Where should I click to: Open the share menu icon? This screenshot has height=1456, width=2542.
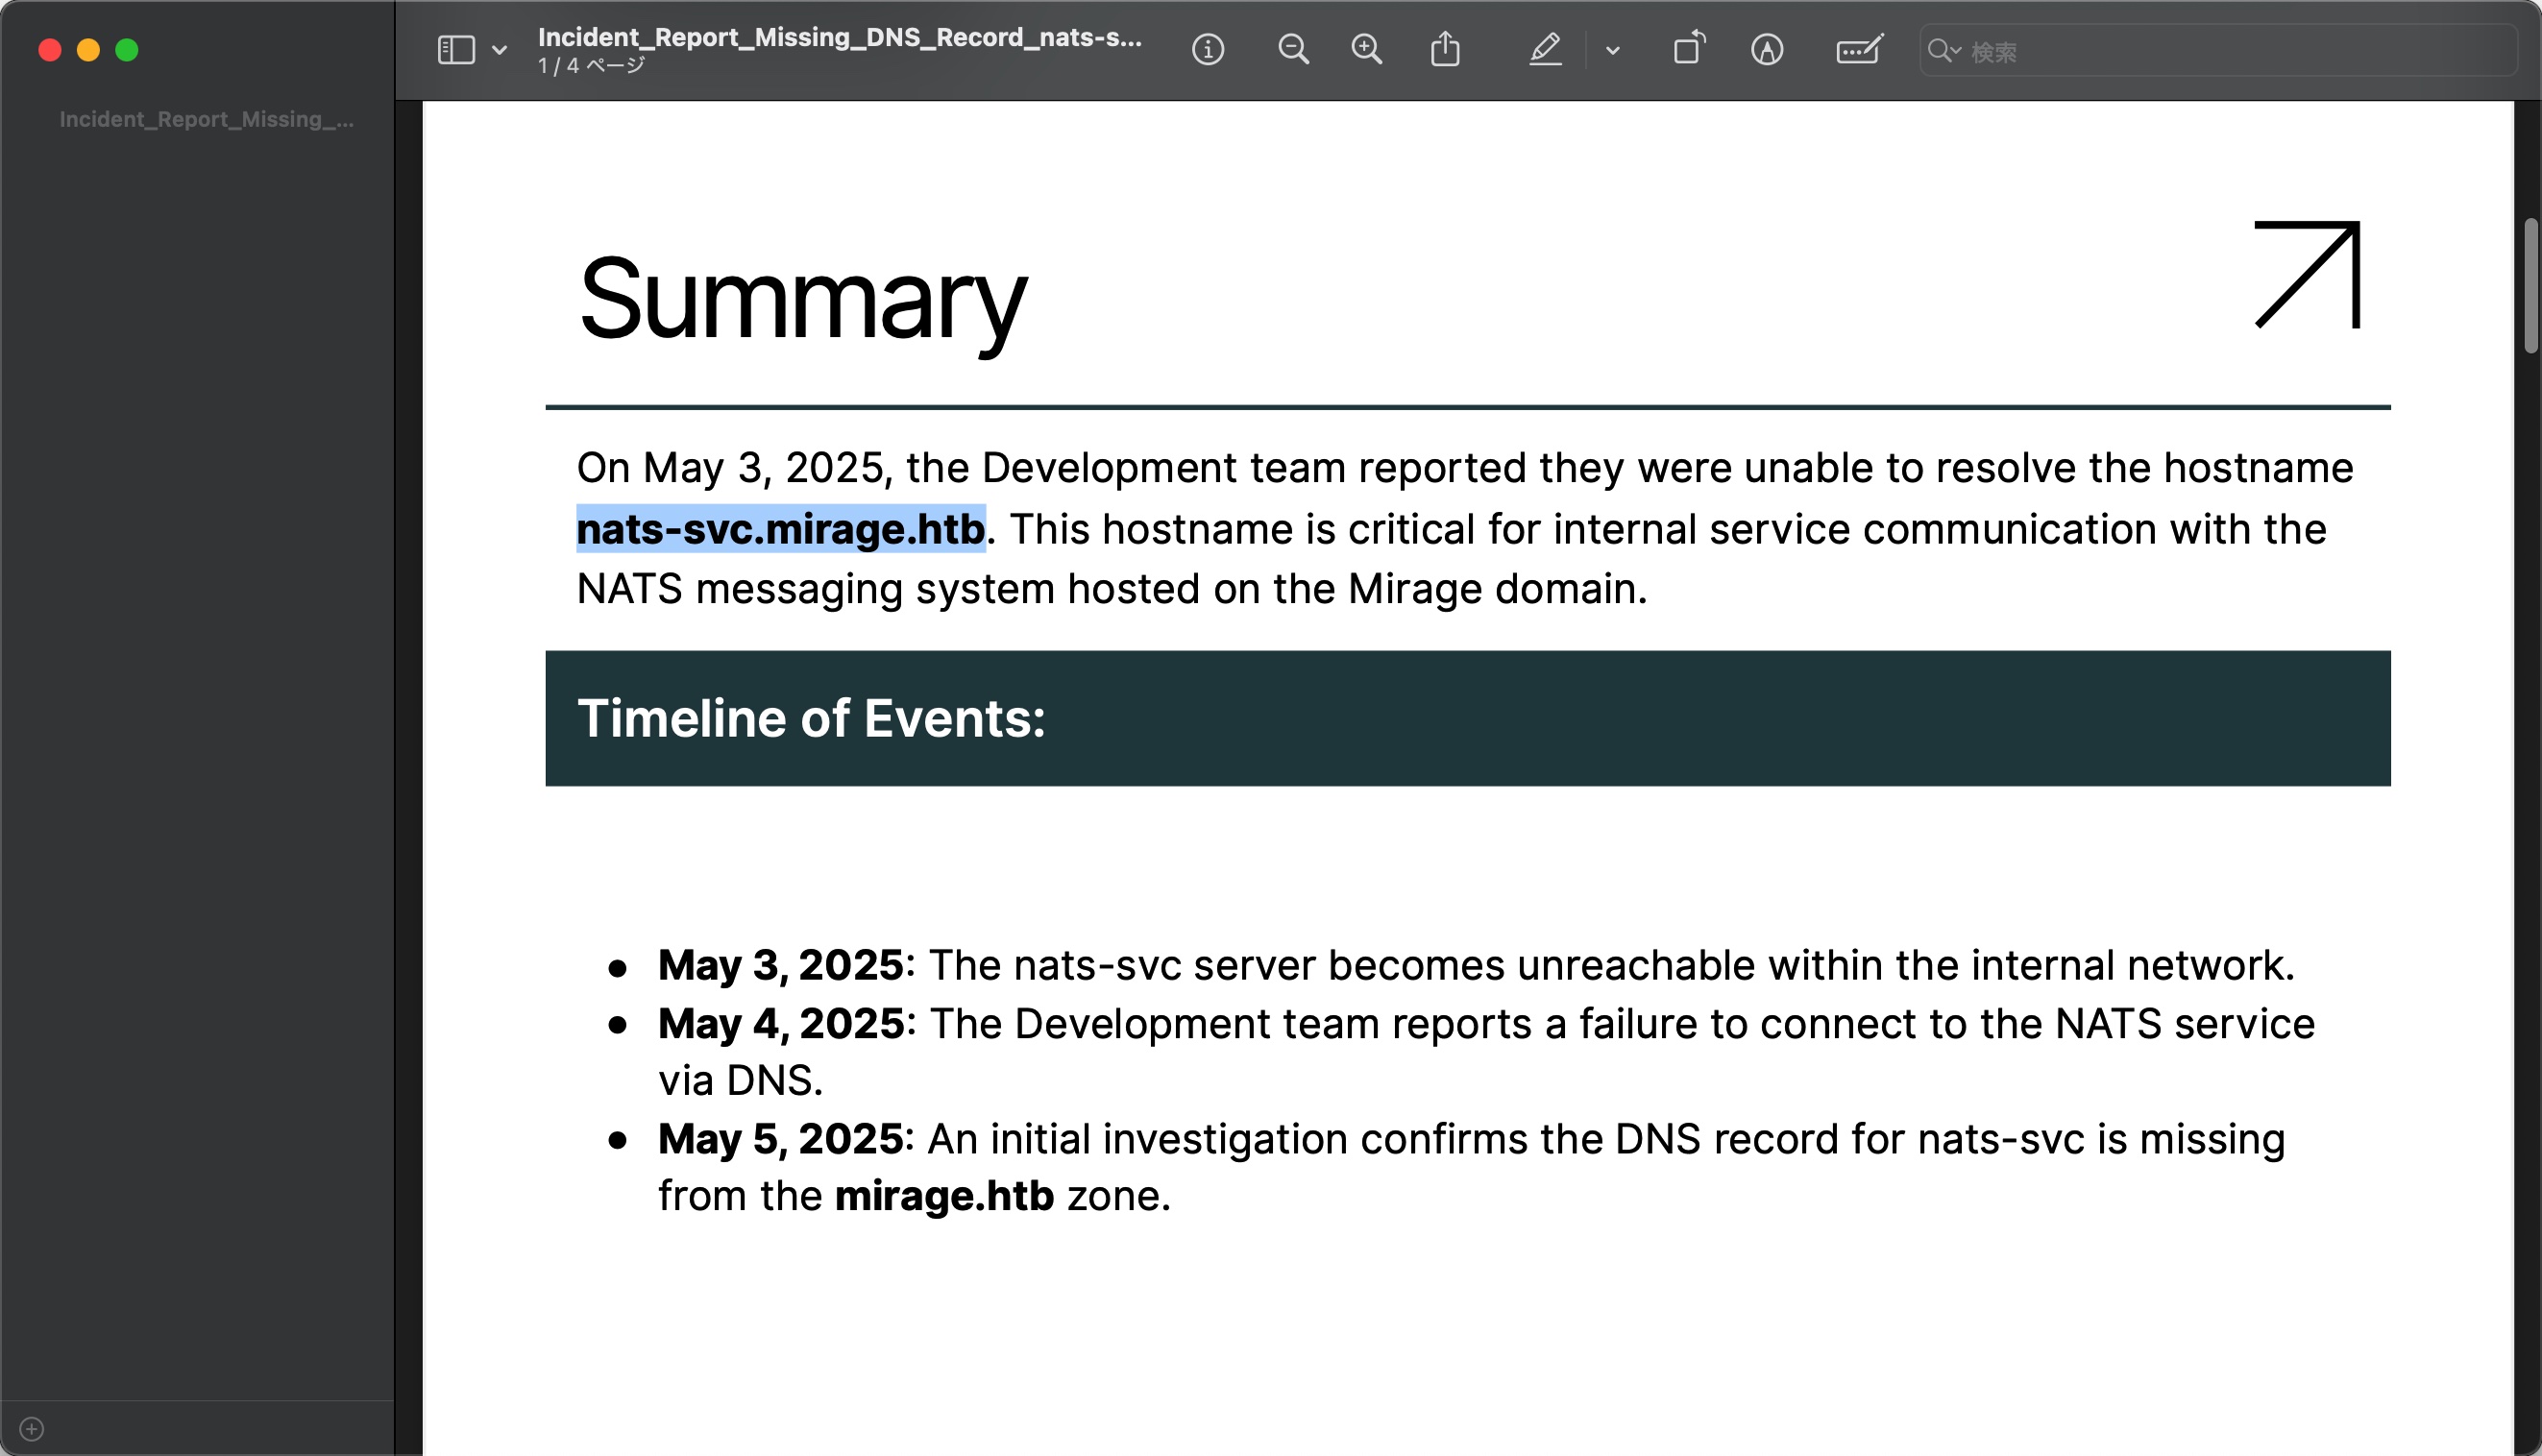pyautogui.click(x=1444, y=50)
